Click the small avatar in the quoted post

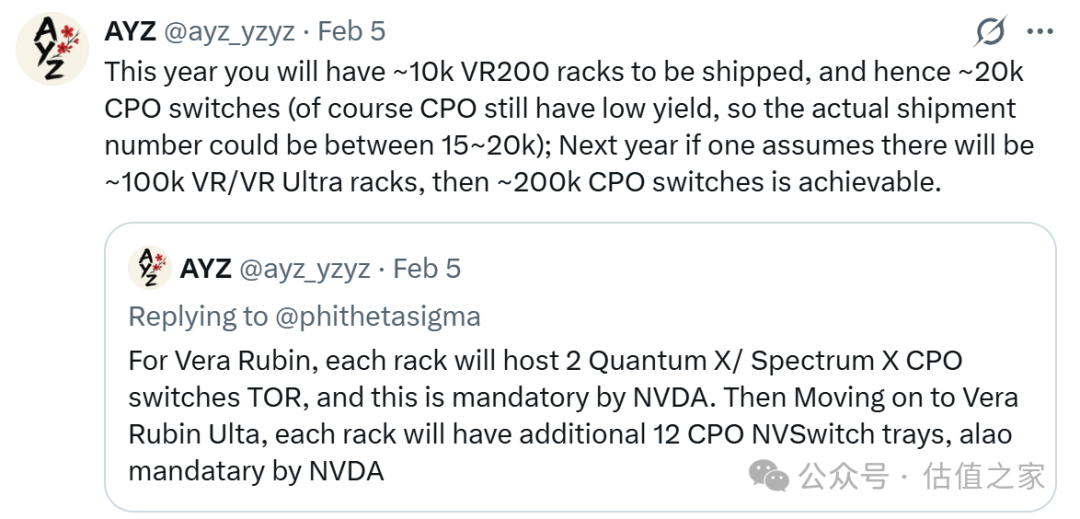148,268
